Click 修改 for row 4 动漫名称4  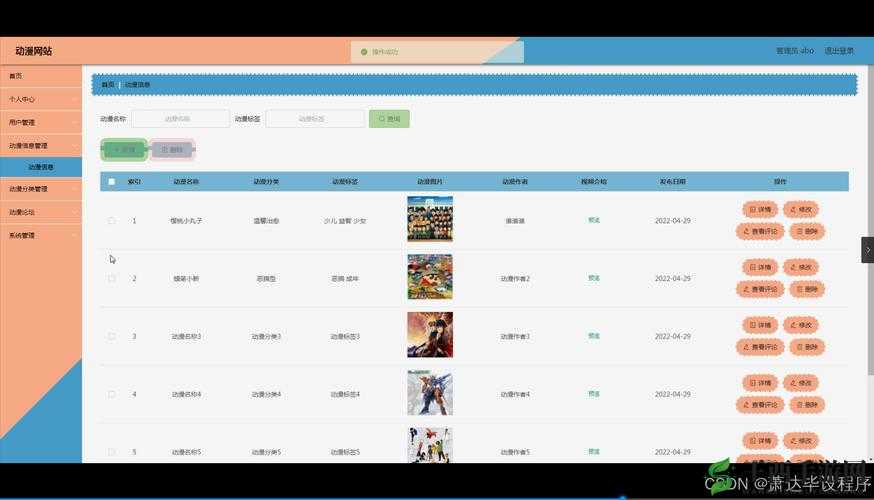pos(801,383)
